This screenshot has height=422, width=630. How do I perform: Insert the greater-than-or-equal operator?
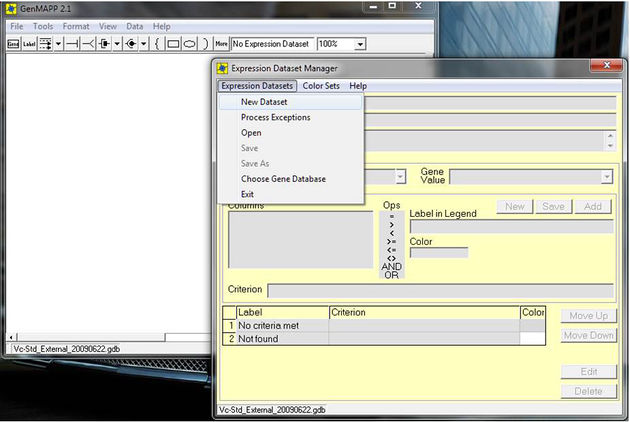pos(392,242)
